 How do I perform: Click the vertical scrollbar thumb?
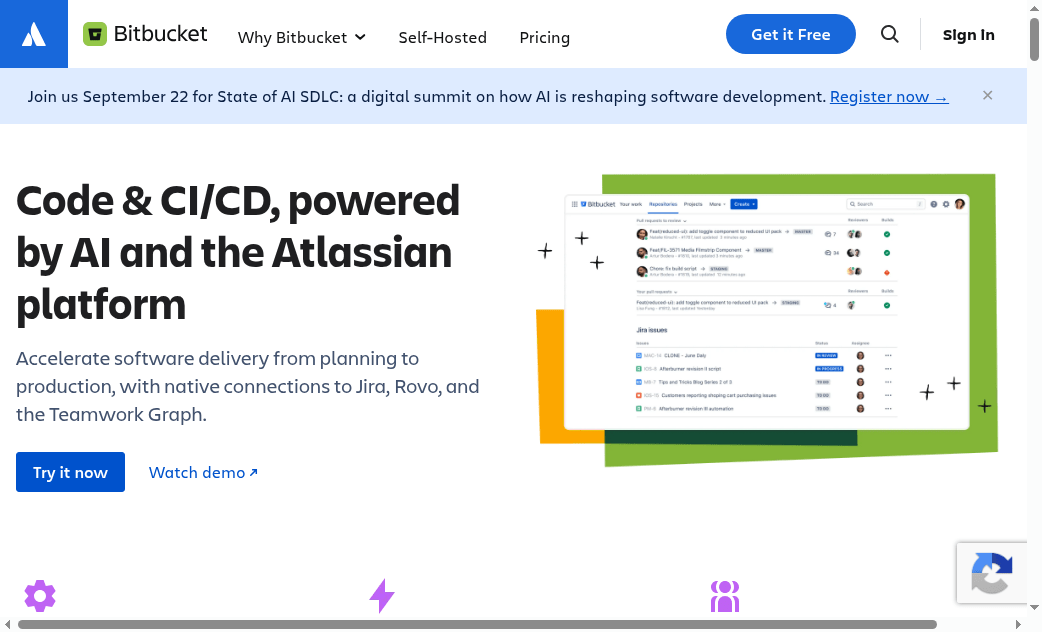click(1035, 39)
